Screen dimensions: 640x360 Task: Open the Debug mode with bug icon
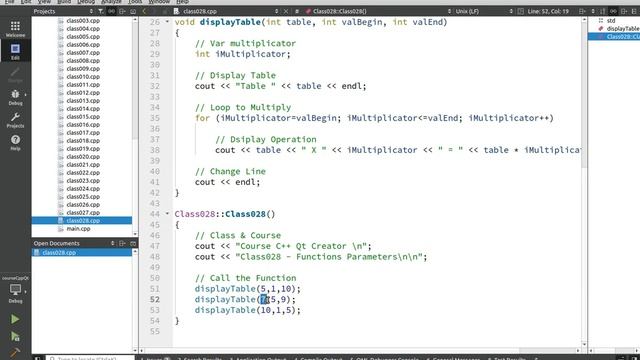[x=15, y=97]
